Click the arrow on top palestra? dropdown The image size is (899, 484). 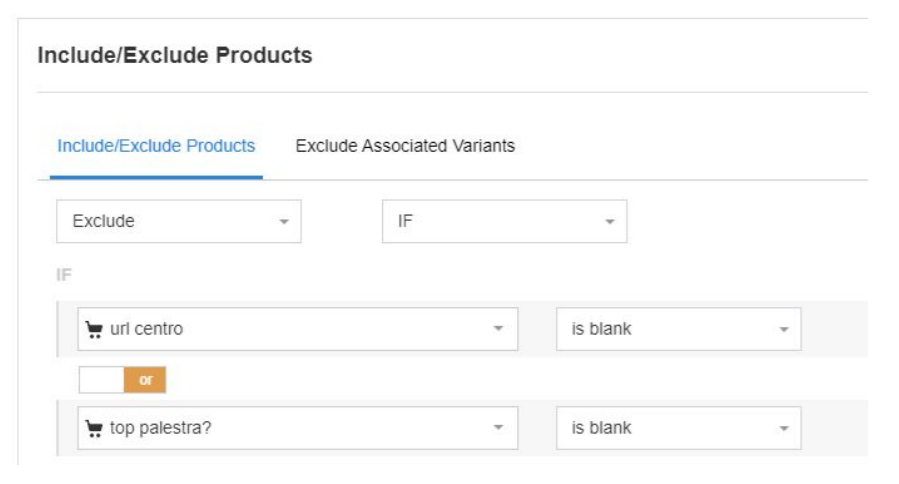[498, 428]
